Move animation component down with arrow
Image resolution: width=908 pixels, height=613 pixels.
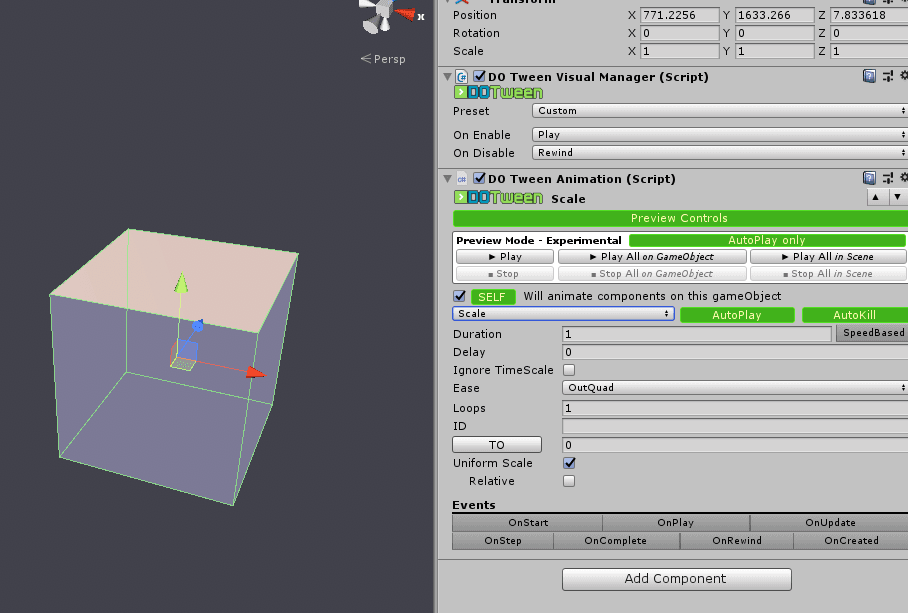coord(897,197)
